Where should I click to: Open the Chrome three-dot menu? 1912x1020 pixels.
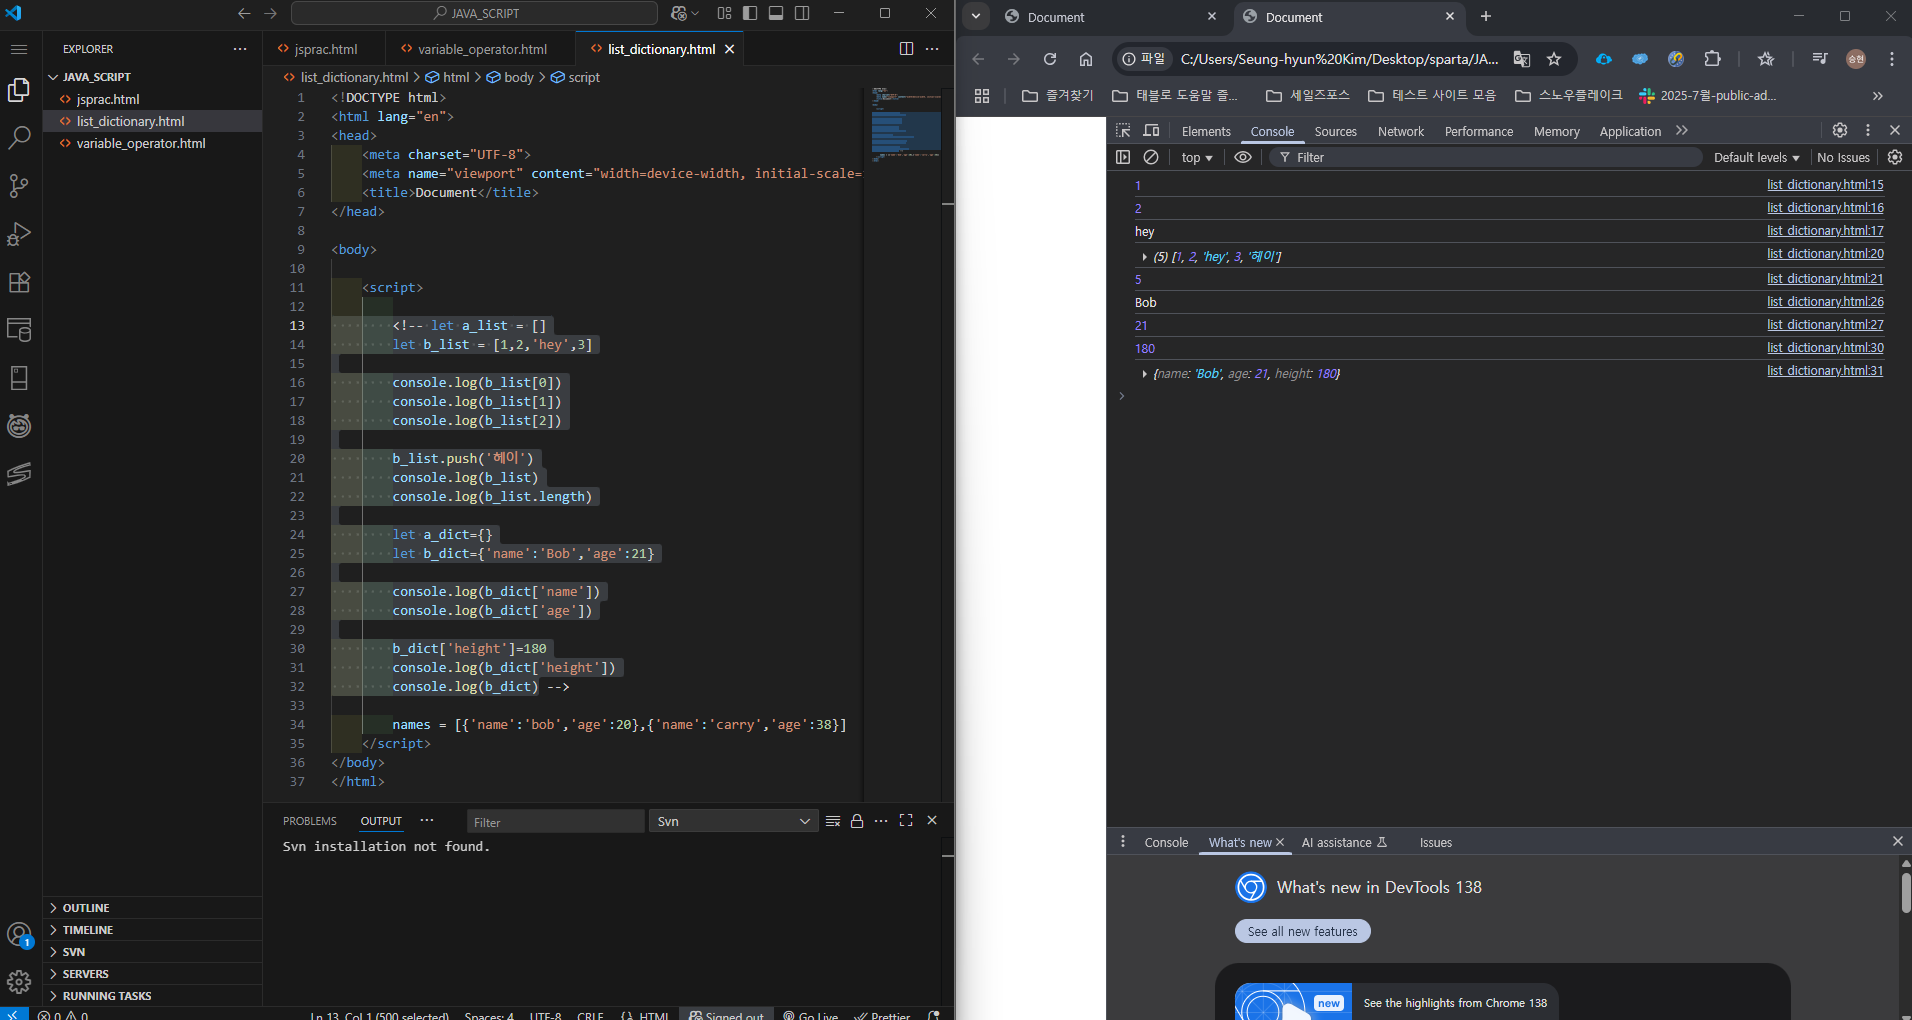[1892, 59]
